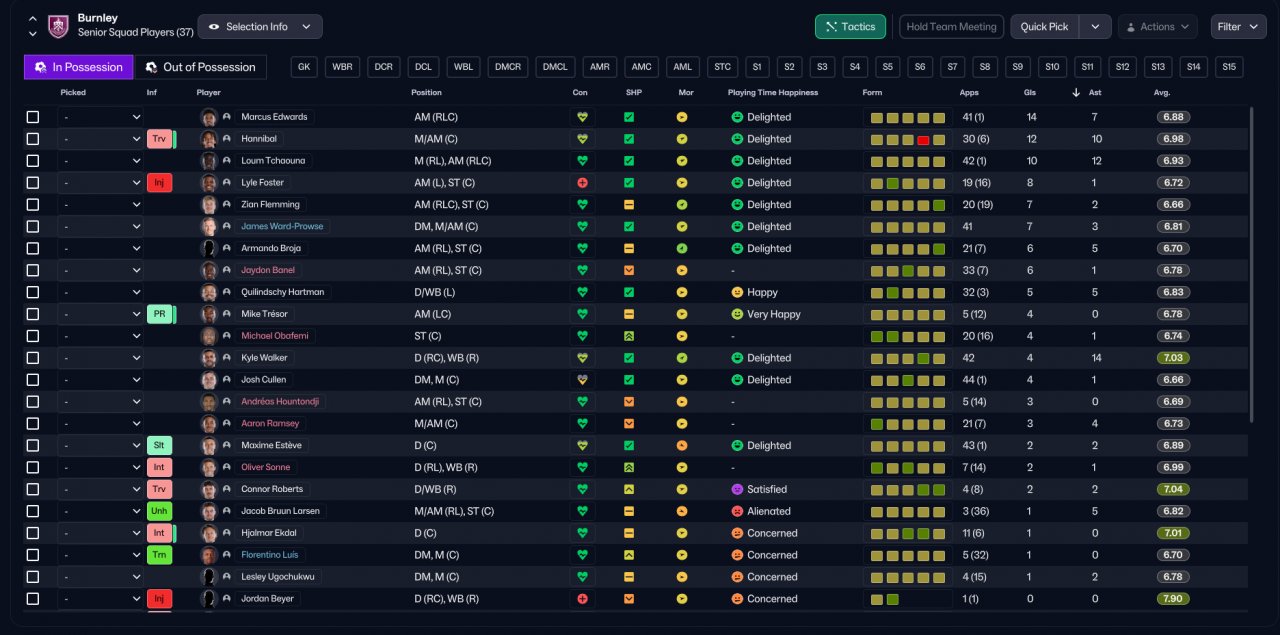Click the Burnley club badge icon
The image size is (1280, 635).
coord(59,26)
